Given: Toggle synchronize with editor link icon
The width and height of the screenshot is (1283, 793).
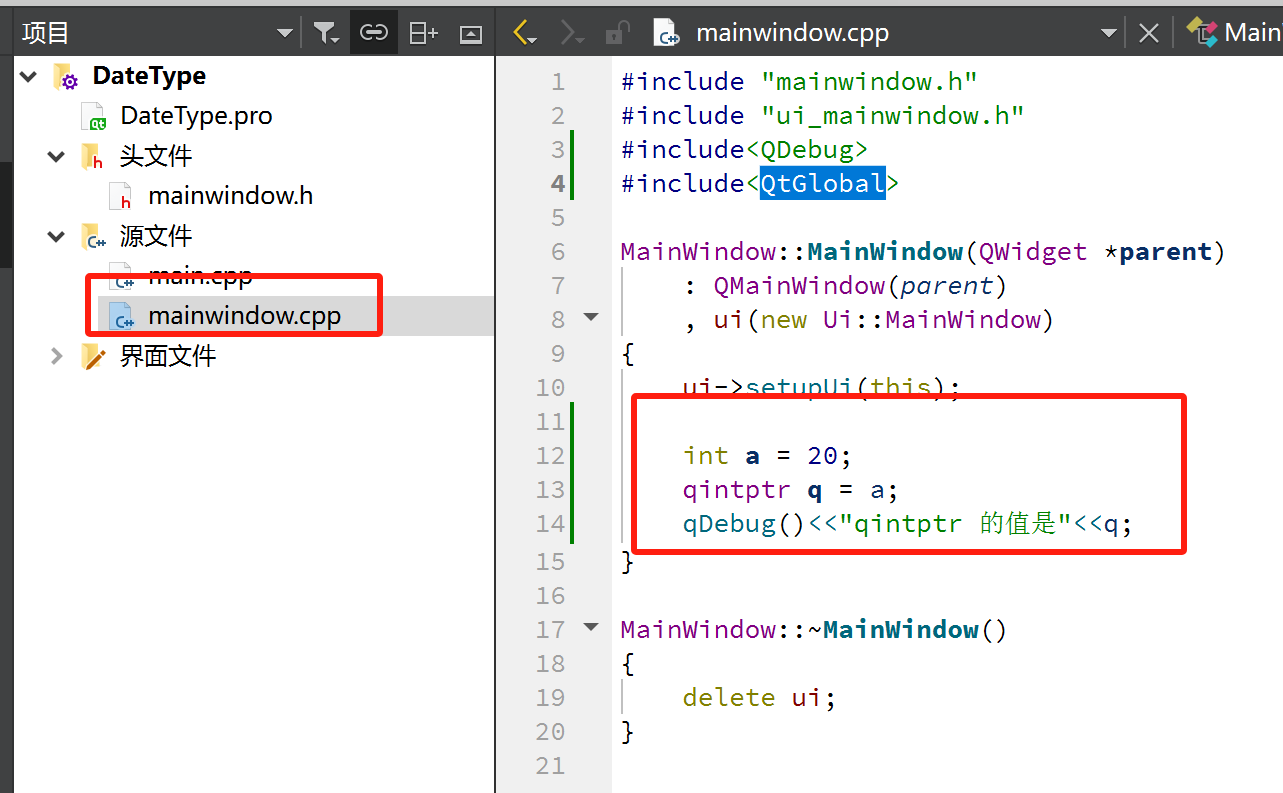Looking at the screenshot, I should tap(373, 33).
